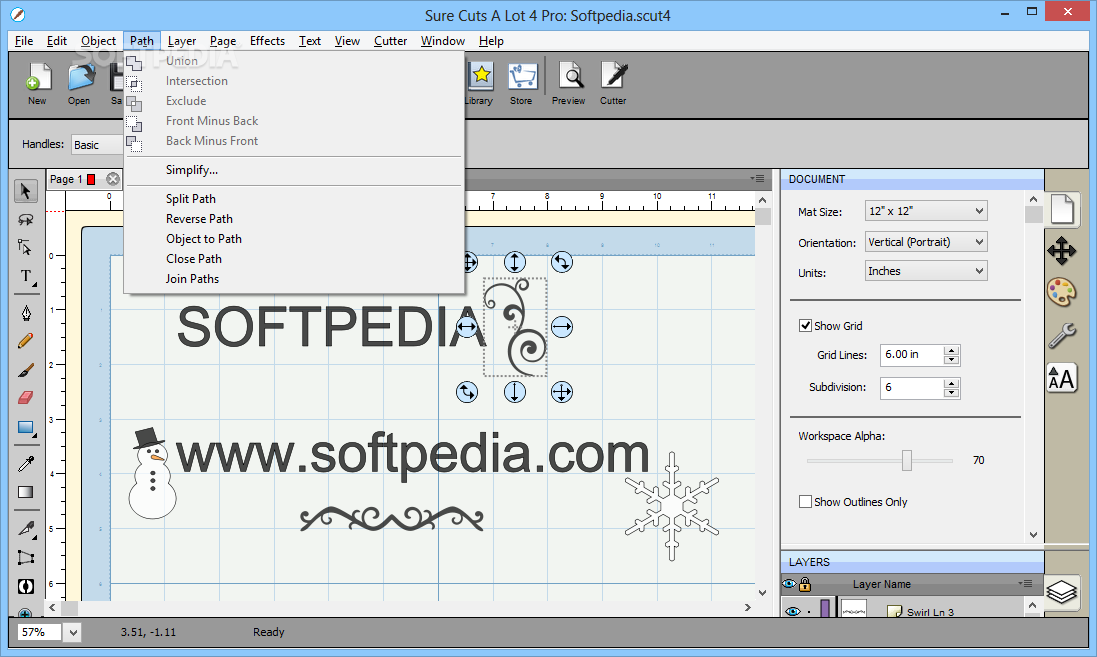1097x657 pixels.
Task: Select the Eraser tool
Action: [26, 398]
